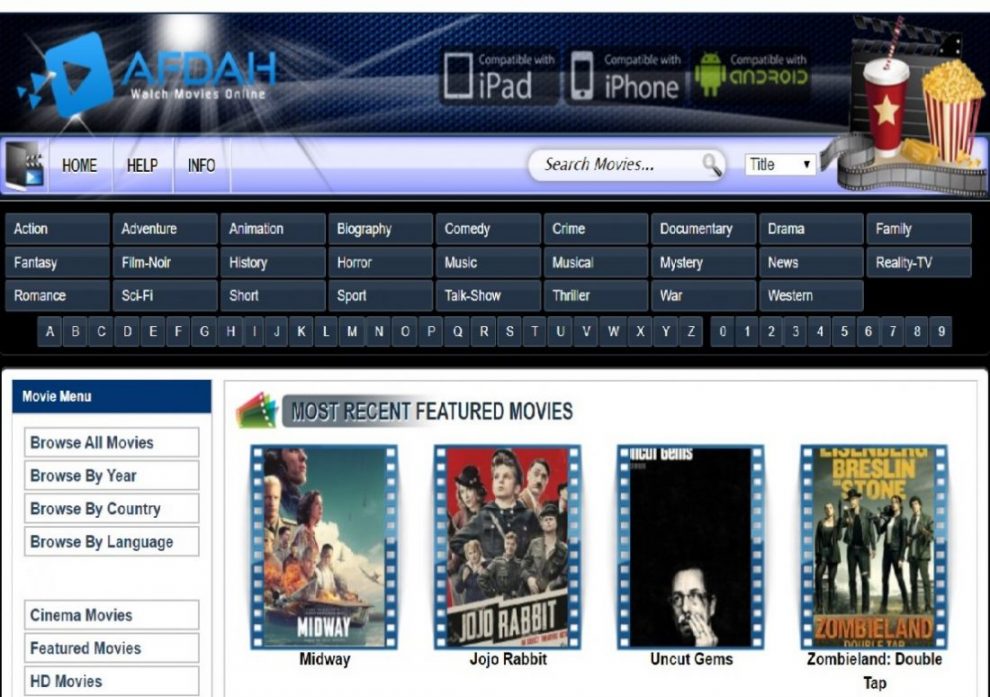This screenshot has width=990, height=697.
Task: Click Browse By Country link
Action: pos(112,508)
